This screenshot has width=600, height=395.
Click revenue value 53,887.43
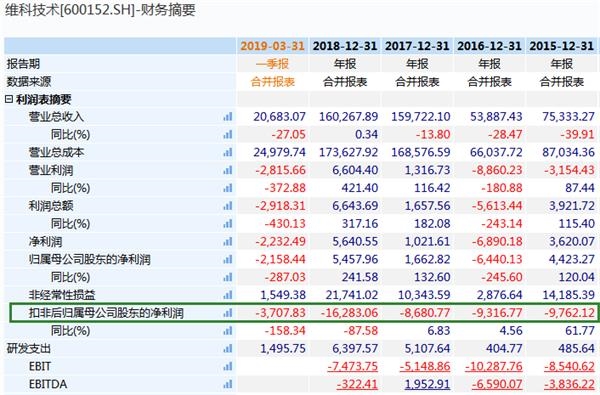click(496, 117)
